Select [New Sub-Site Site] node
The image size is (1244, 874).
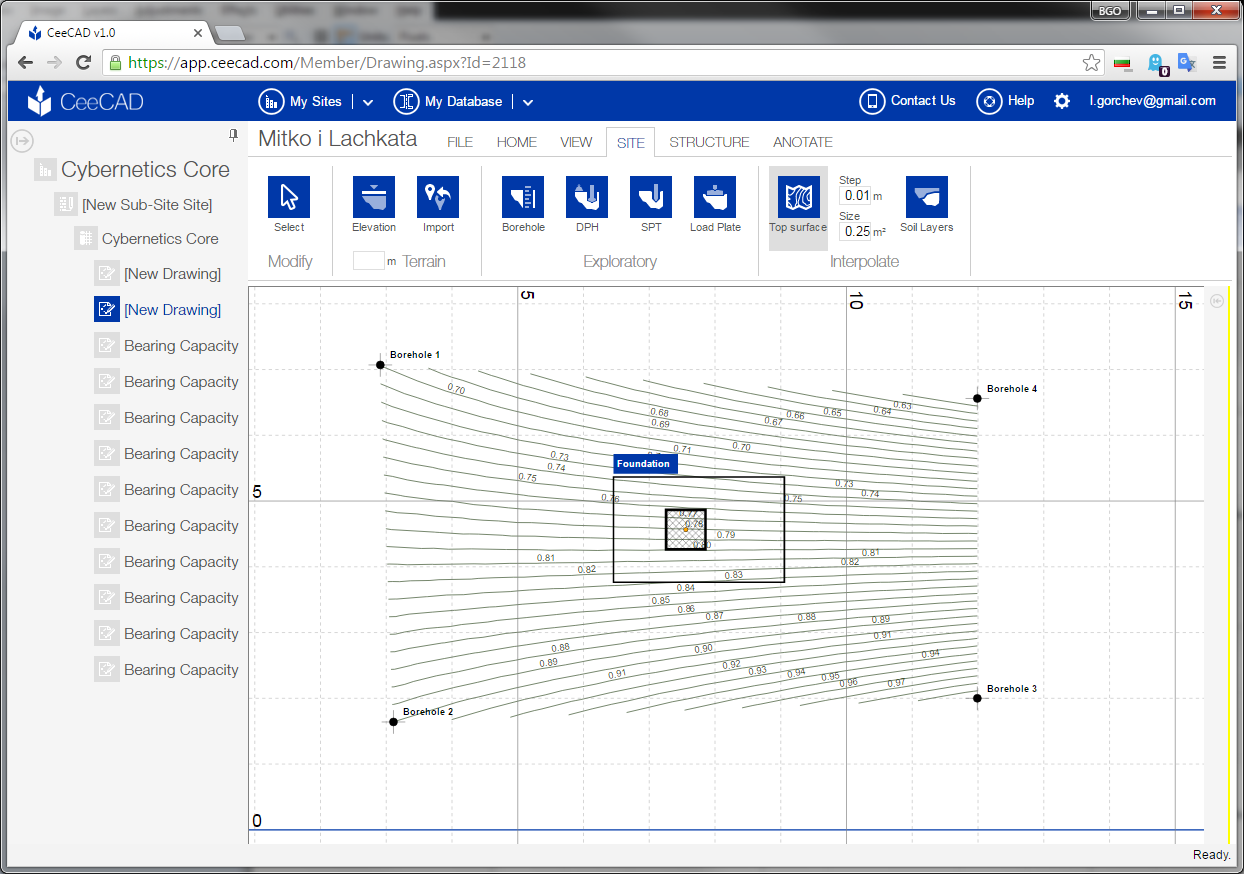[147, 205]
